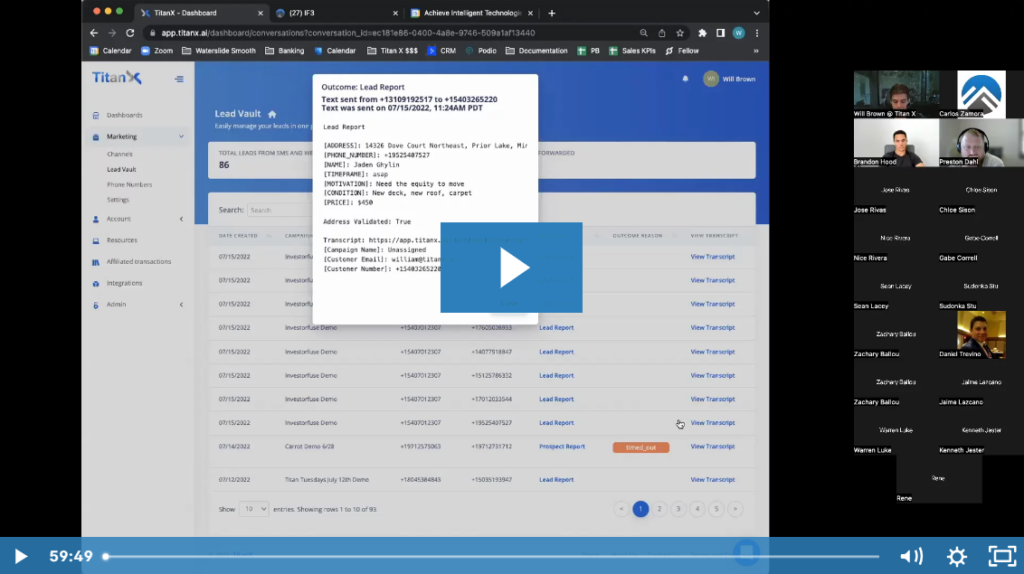Toggle video fullscreen mode
The height and width of the screenshot is (574, 1024).
[x=1002, y=556]
